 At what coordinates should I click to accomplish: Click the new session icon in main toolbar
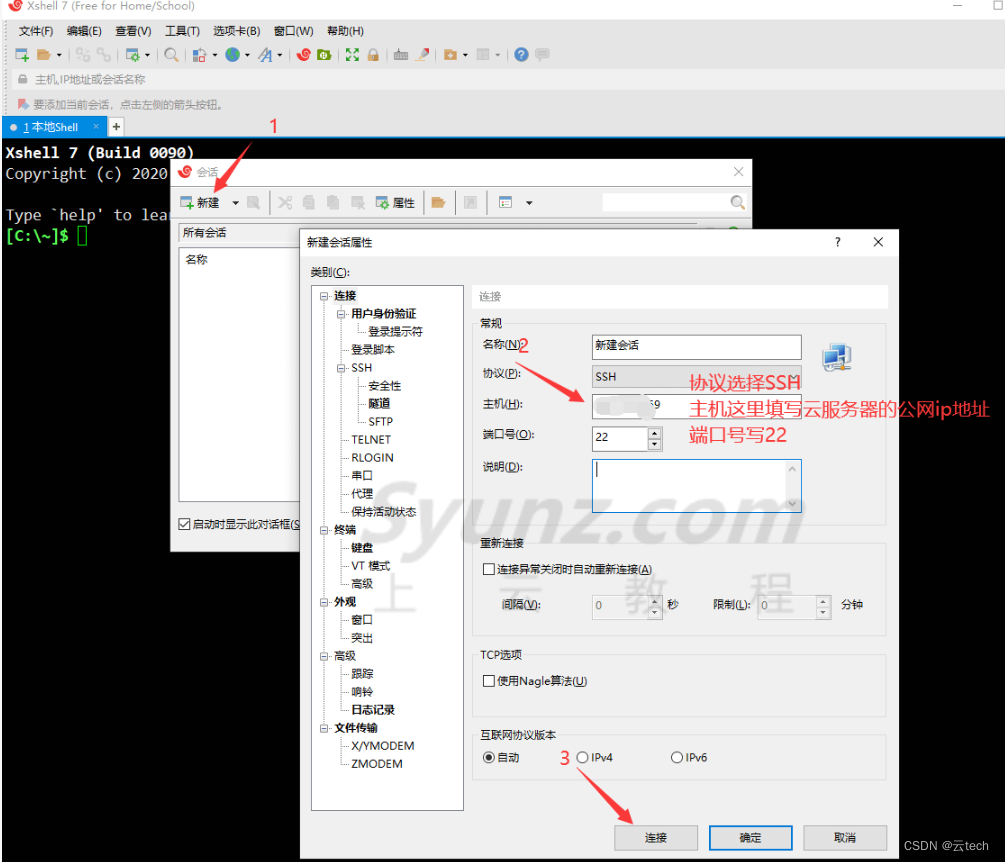click(22, 55)
